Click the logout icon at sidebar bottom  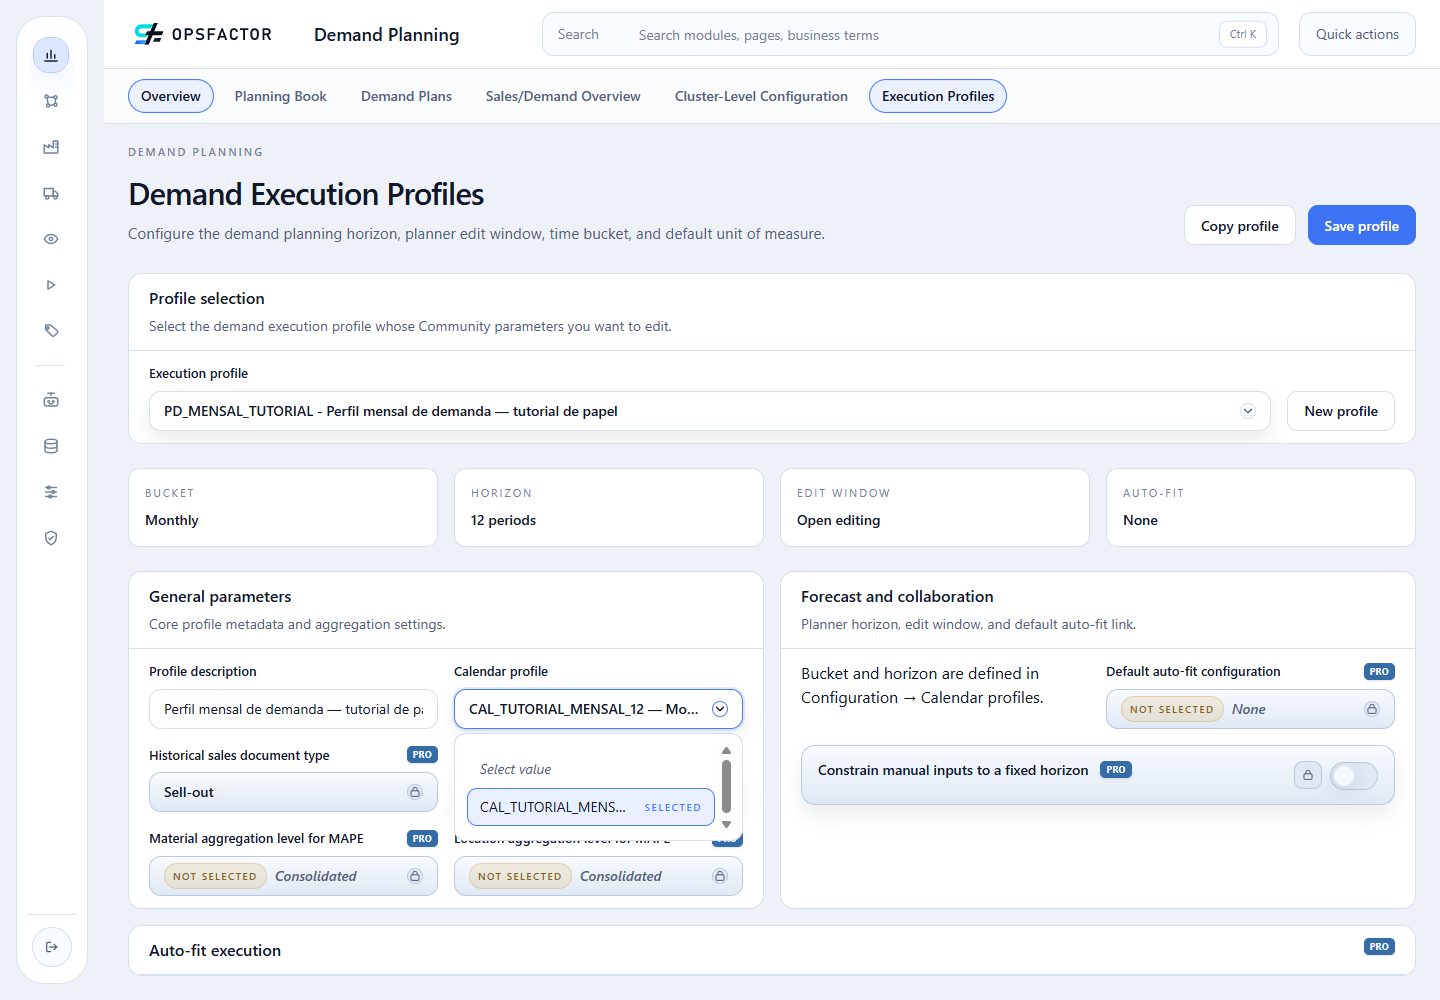tap(52, 947)
